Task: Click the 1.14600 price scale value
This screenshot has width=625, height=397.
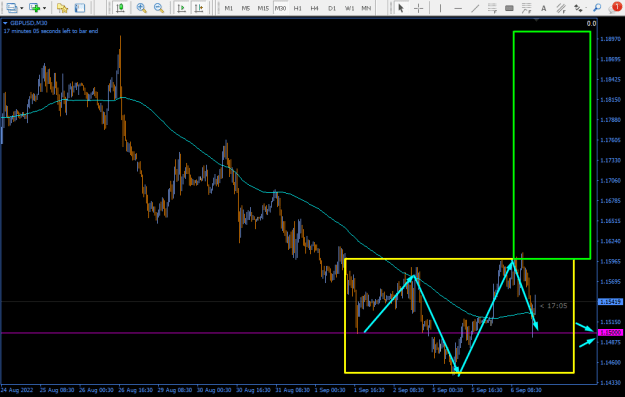Action: (x=611, y=362)
